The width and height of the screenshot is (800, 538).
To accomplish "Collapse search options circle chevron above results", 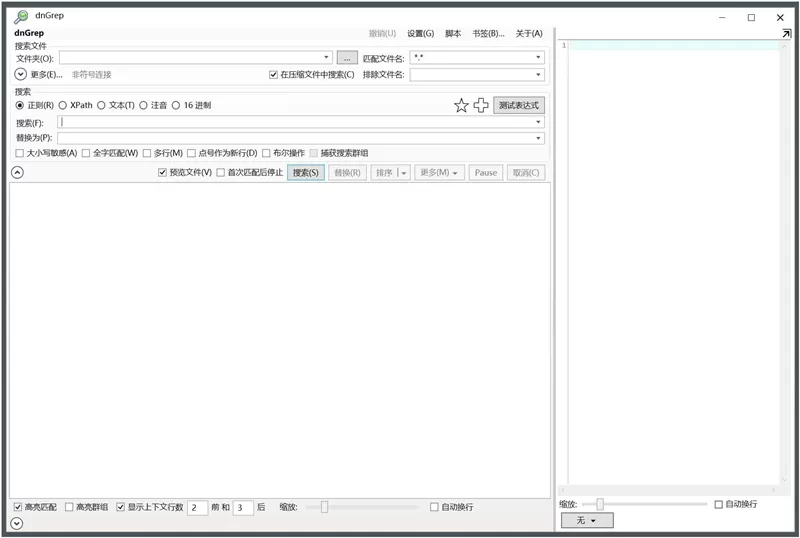I will click(17, 173).
